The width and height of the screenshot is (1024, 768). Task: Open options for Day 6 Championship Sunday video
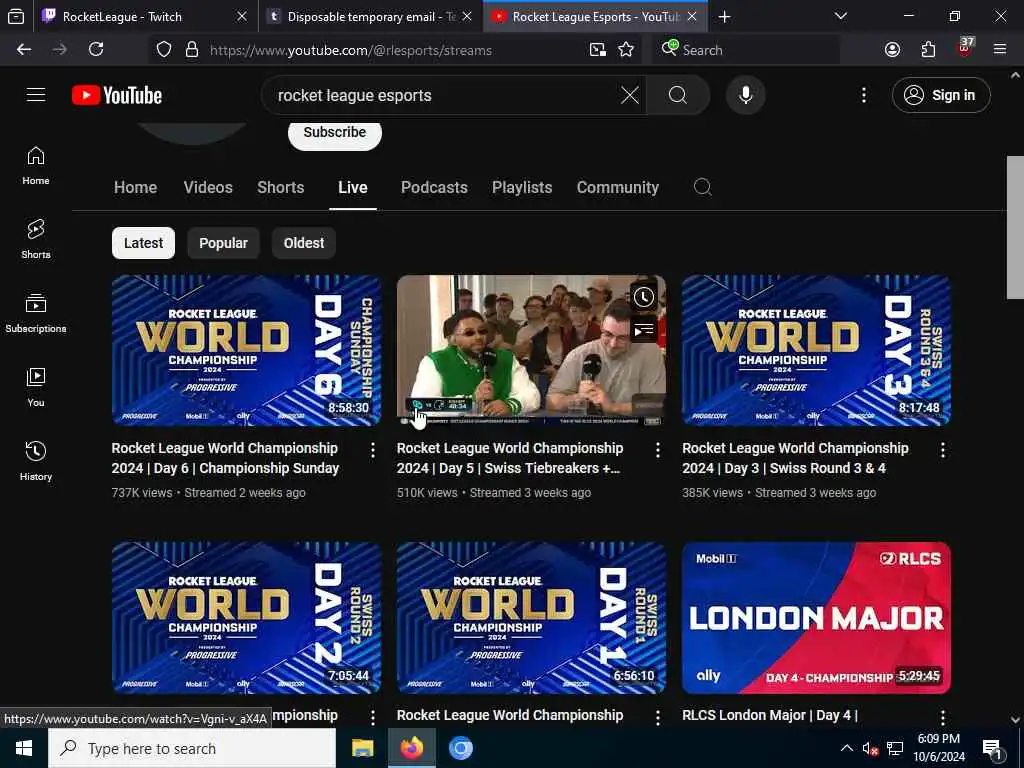tap(372, 450)
